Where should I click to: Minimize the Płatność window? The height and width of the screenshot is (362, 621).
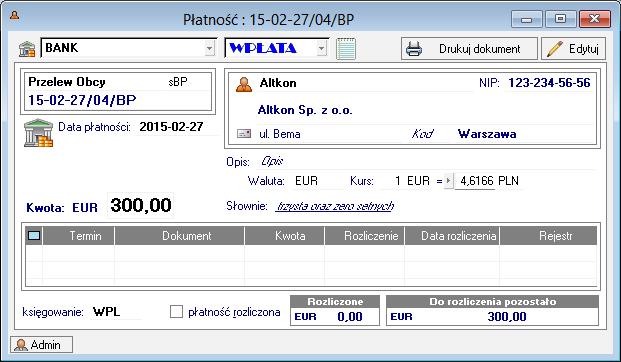[x=526, y=19]
